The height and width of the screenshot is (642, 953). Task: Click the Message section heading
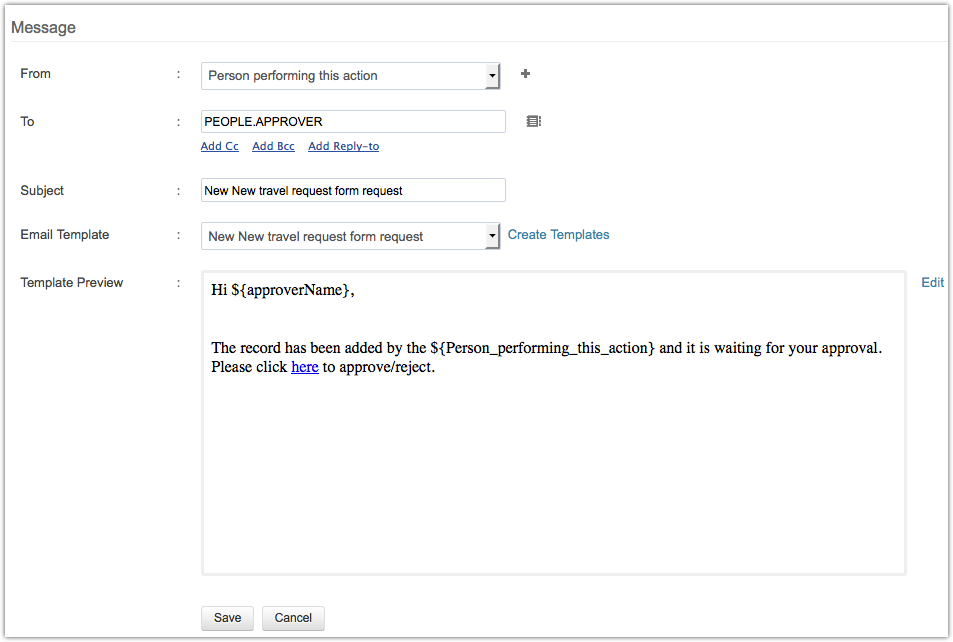tap(43, 27)
